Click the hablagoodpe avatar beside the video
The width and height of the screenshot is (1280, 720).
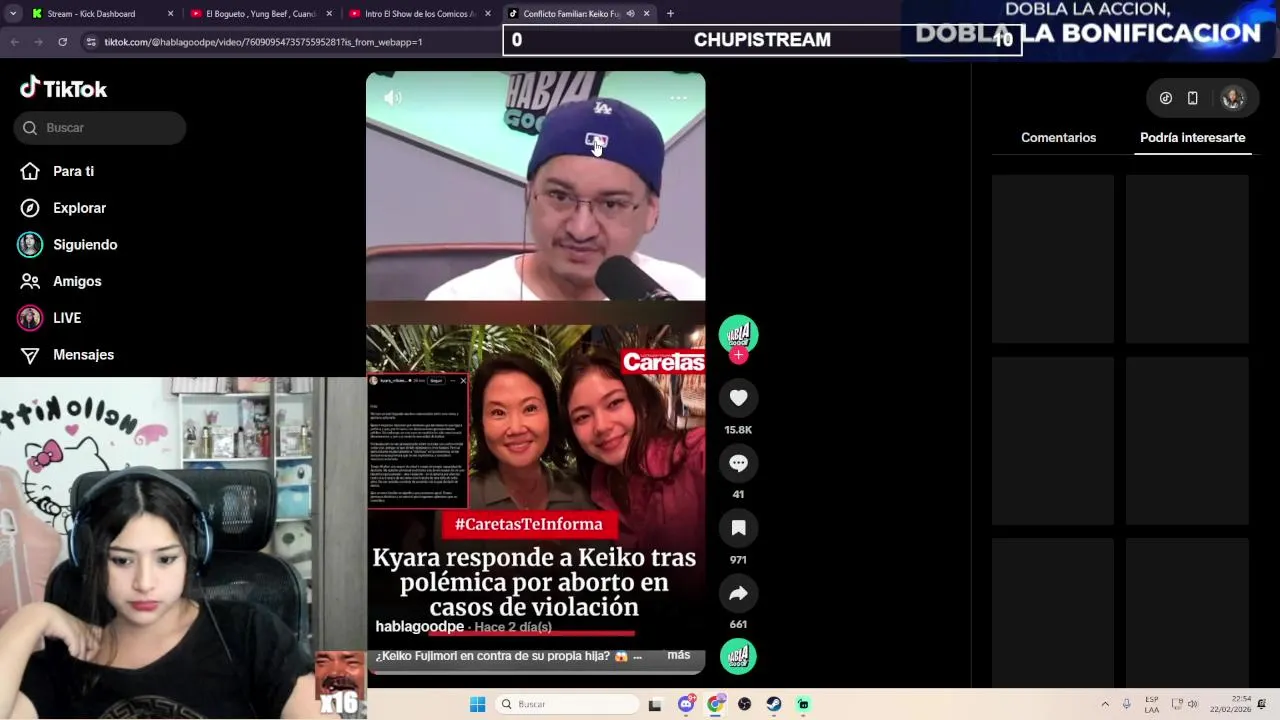click(738, 334)
